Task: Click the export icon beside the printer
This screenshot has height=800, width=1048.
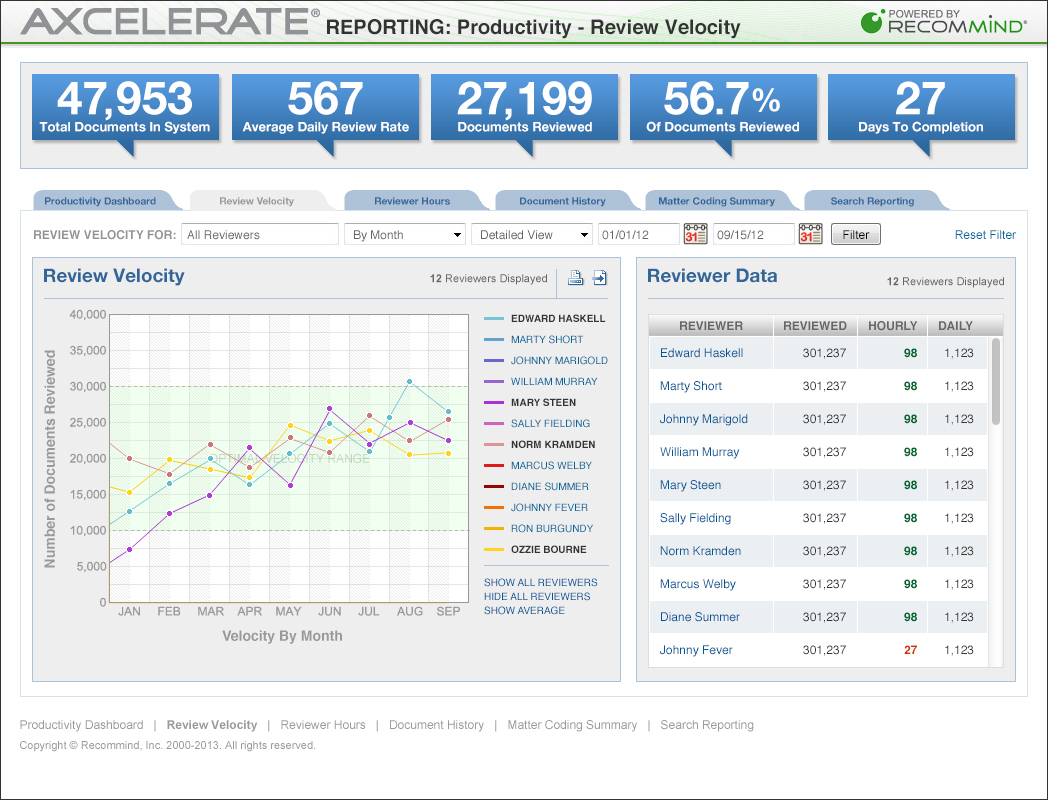Action: point(600,278)
